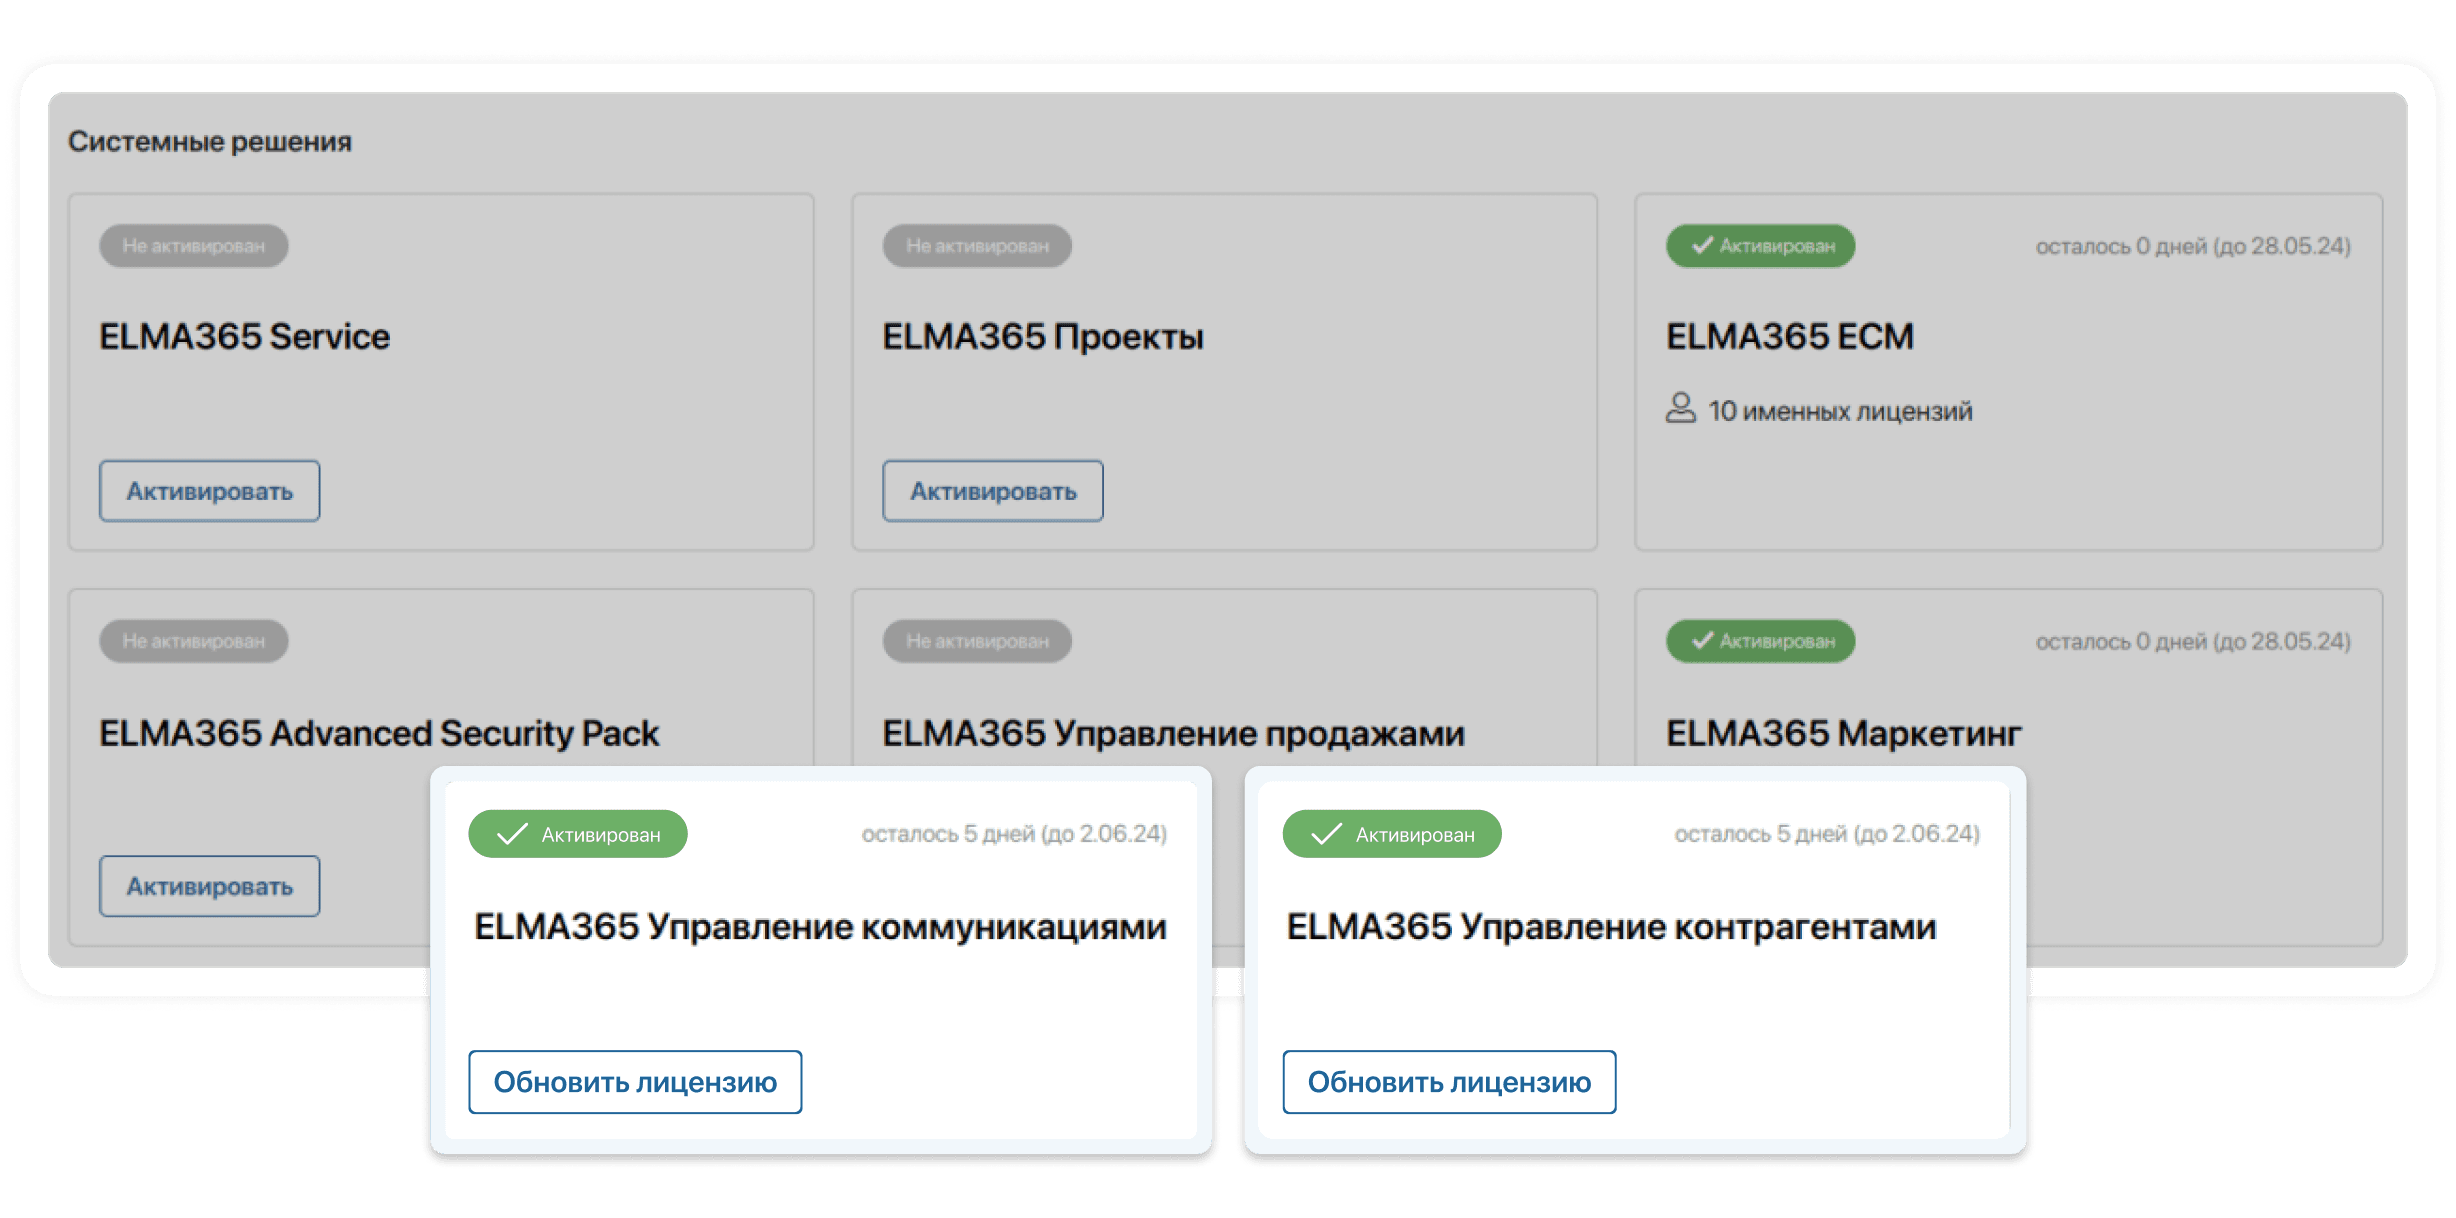Click Не активирован badge on Advanced Security Pack
Image resolution: width=2456 pixels, height=1218 pixels.
pyautogui.click(x=194, y=641)
